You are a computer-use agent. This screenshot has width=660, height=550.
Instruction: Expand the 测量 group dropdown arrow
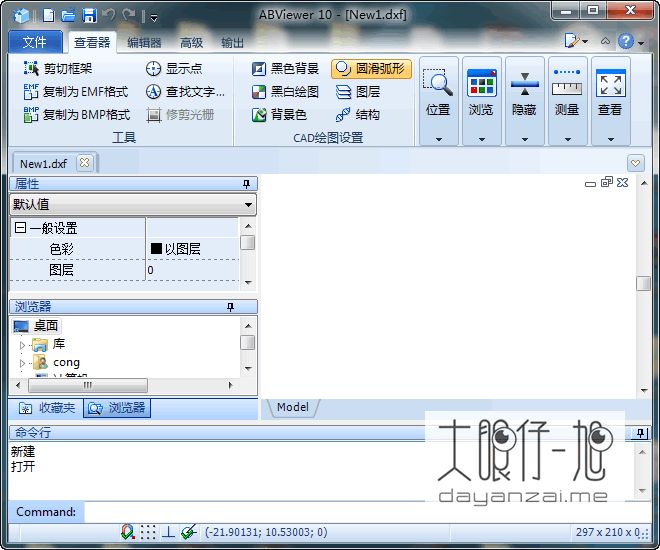(568, 139)
